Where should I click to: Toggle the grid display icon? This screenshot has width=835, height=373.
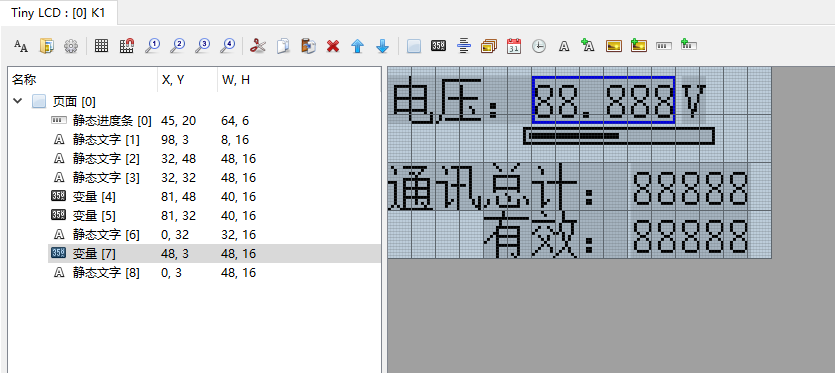pos(101,46)
